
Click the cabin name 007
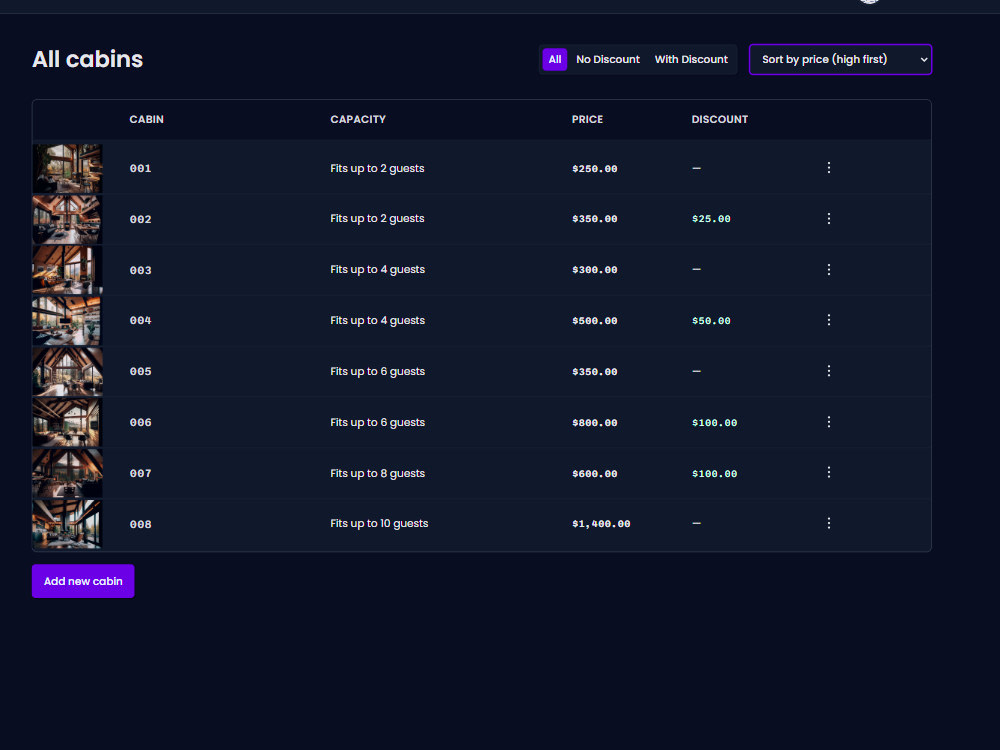(x=140, y=473)
